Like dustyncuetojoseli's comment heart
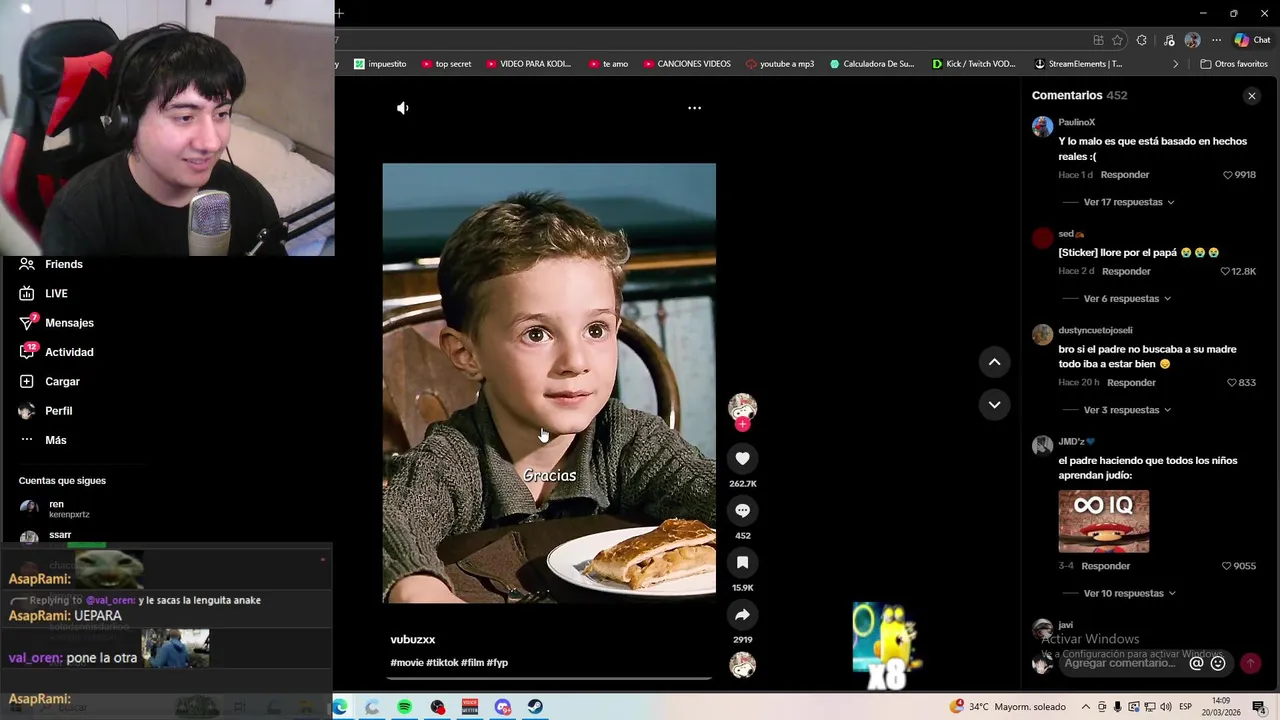The height and width of the screenshot is (720, 1280). (x=1232, y=383)
